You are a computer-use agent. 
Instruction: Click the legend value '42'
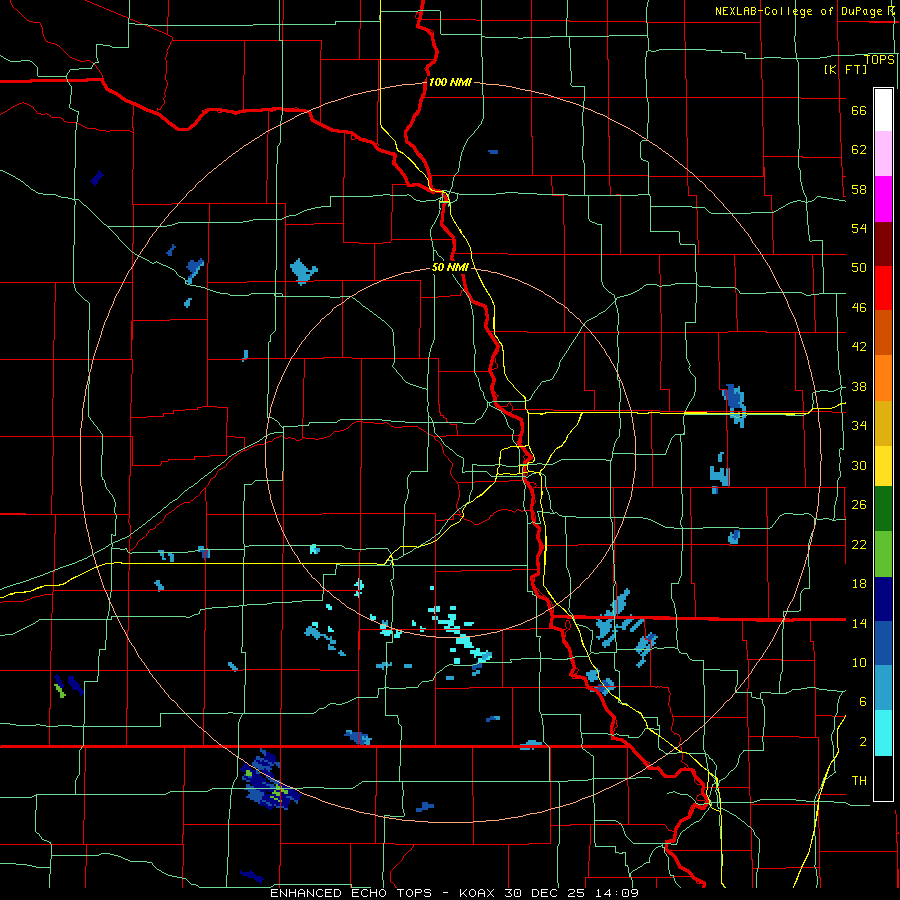[x=859, y=347]
